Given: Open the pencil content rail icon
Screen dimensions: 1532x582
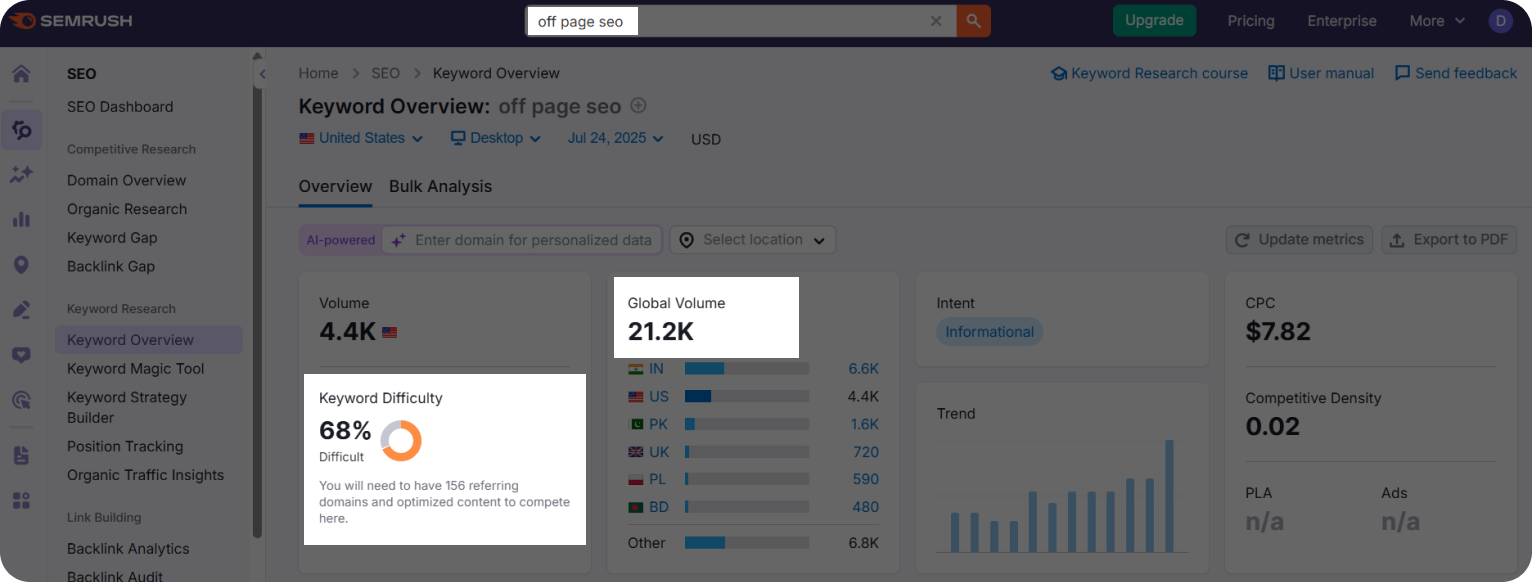Looking at the screenshot, I should pyautogui.click(x=21, y=310).
